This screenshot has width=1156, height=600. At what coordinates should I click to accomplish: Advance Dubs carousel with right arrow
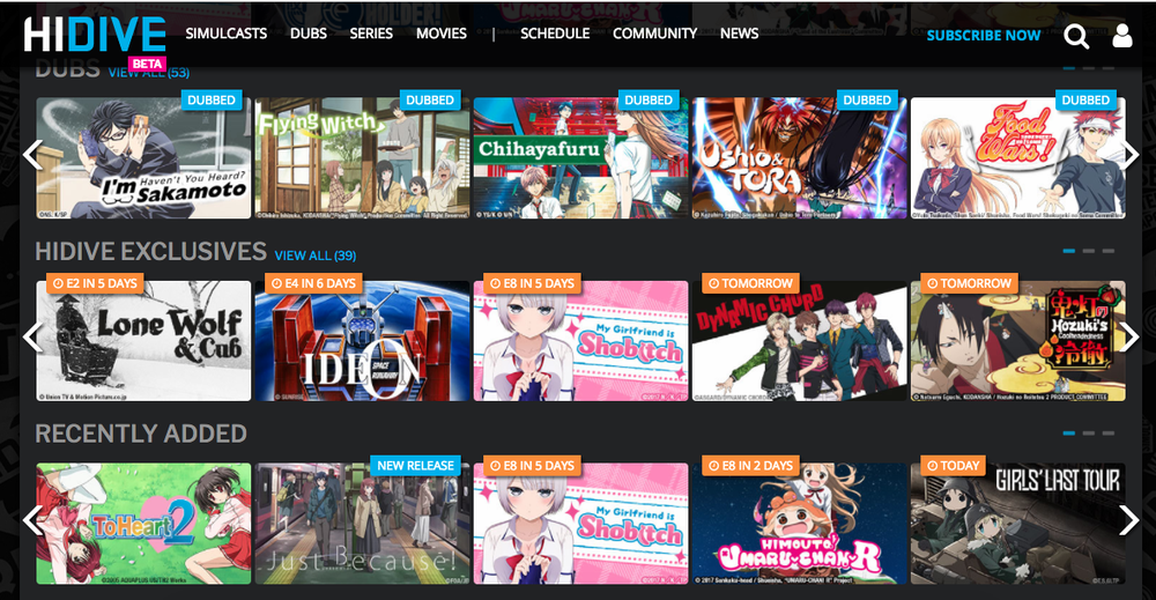click(1131, 154)
